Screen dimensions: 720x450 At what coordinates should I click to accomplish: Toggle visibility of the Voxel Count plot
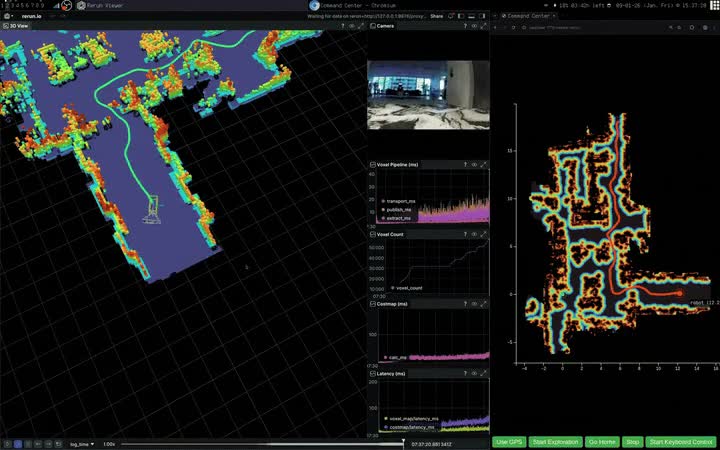click(x=474, y=234)
